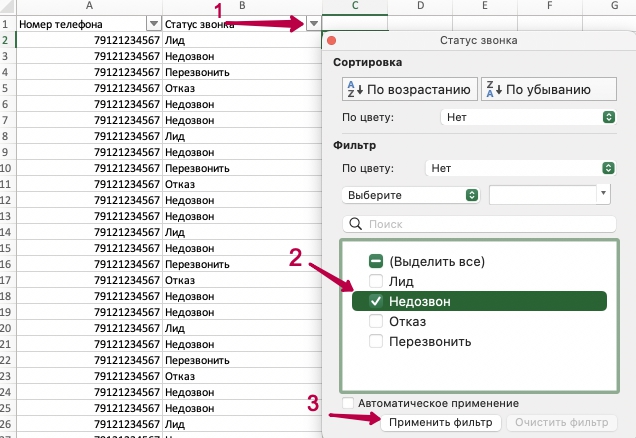Toggle (Выделить все) checkbox

tap(376, 261)
